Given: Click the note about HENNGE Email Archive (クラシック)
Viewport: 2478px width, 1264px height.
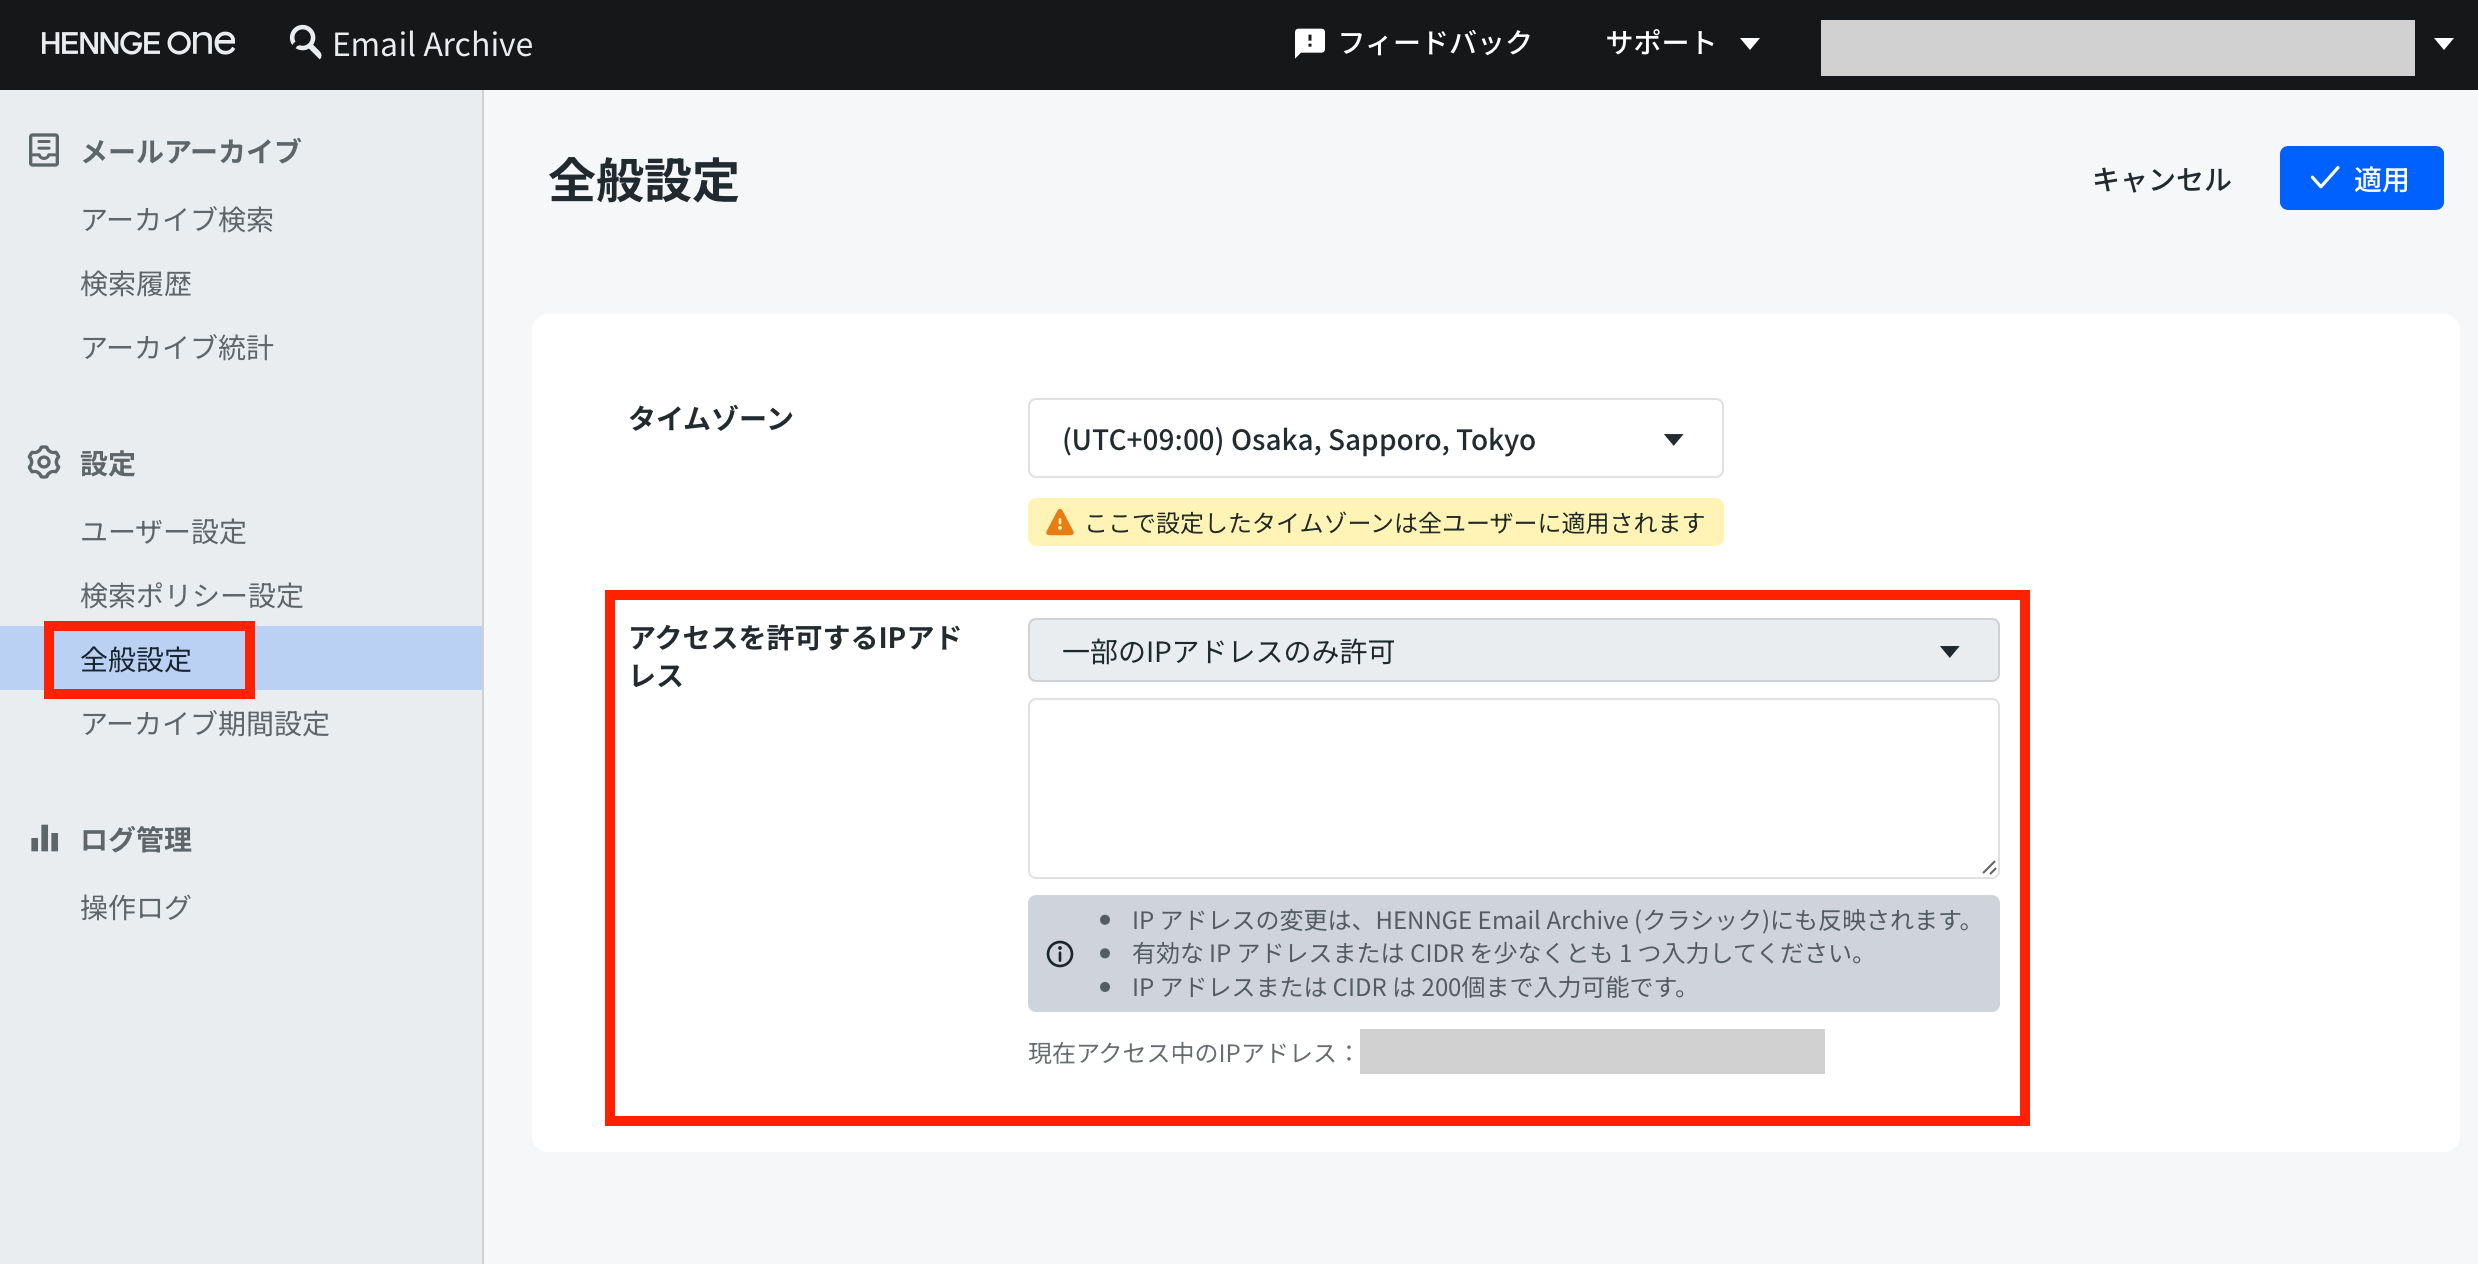Looking at the screenshot, I should tap(1552, 920).
